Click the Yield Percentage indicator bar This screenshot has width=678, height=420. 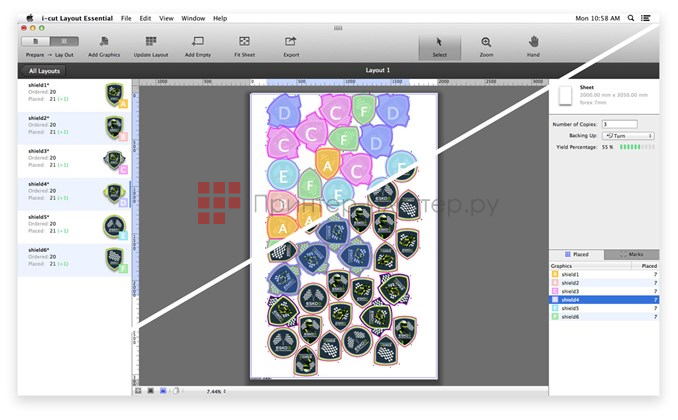(636, 146)
